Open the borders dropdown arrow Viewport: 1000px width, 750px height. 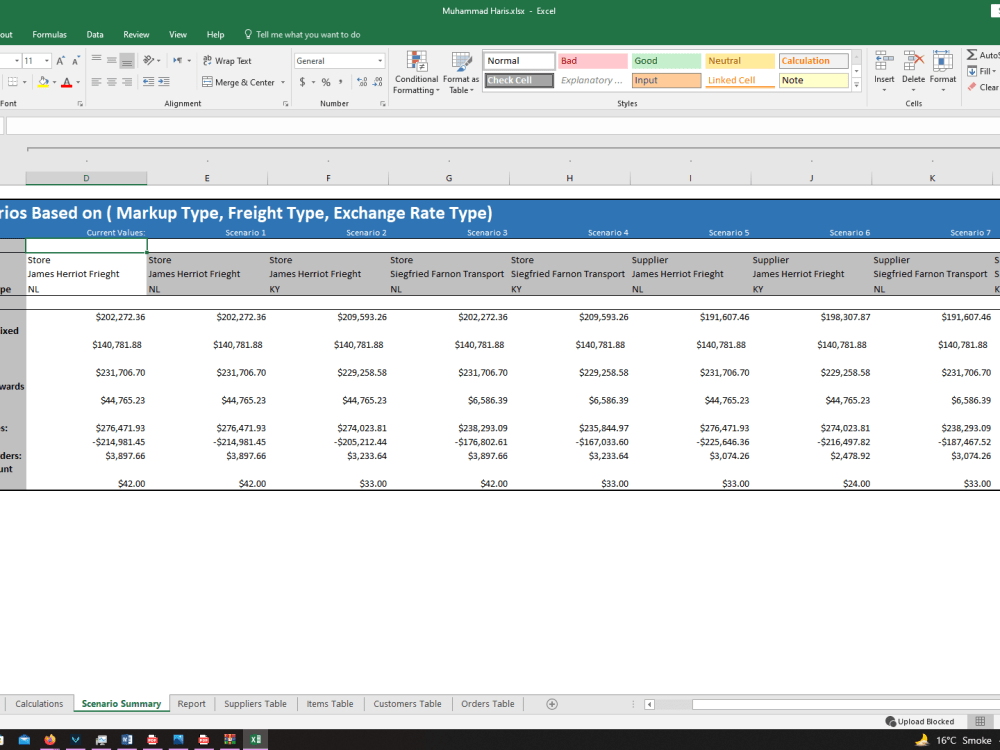tap(24, 82)
